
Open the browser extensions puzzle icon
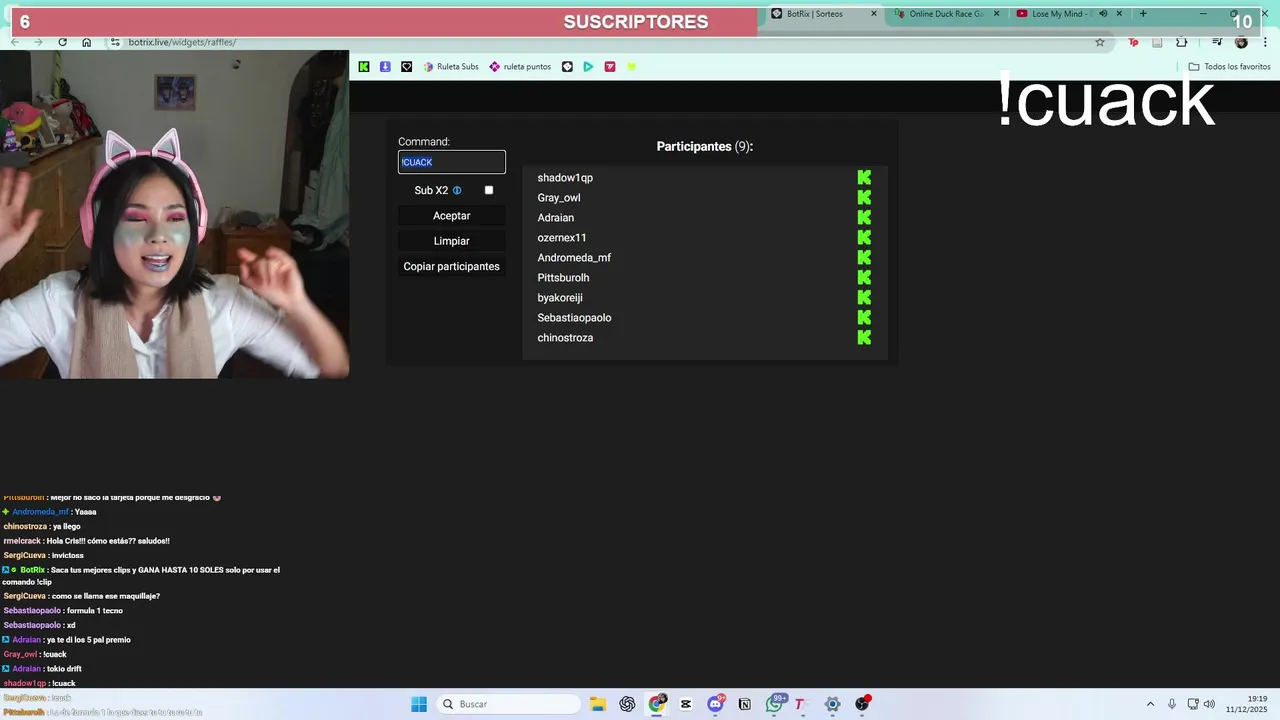pos(1182,42)
